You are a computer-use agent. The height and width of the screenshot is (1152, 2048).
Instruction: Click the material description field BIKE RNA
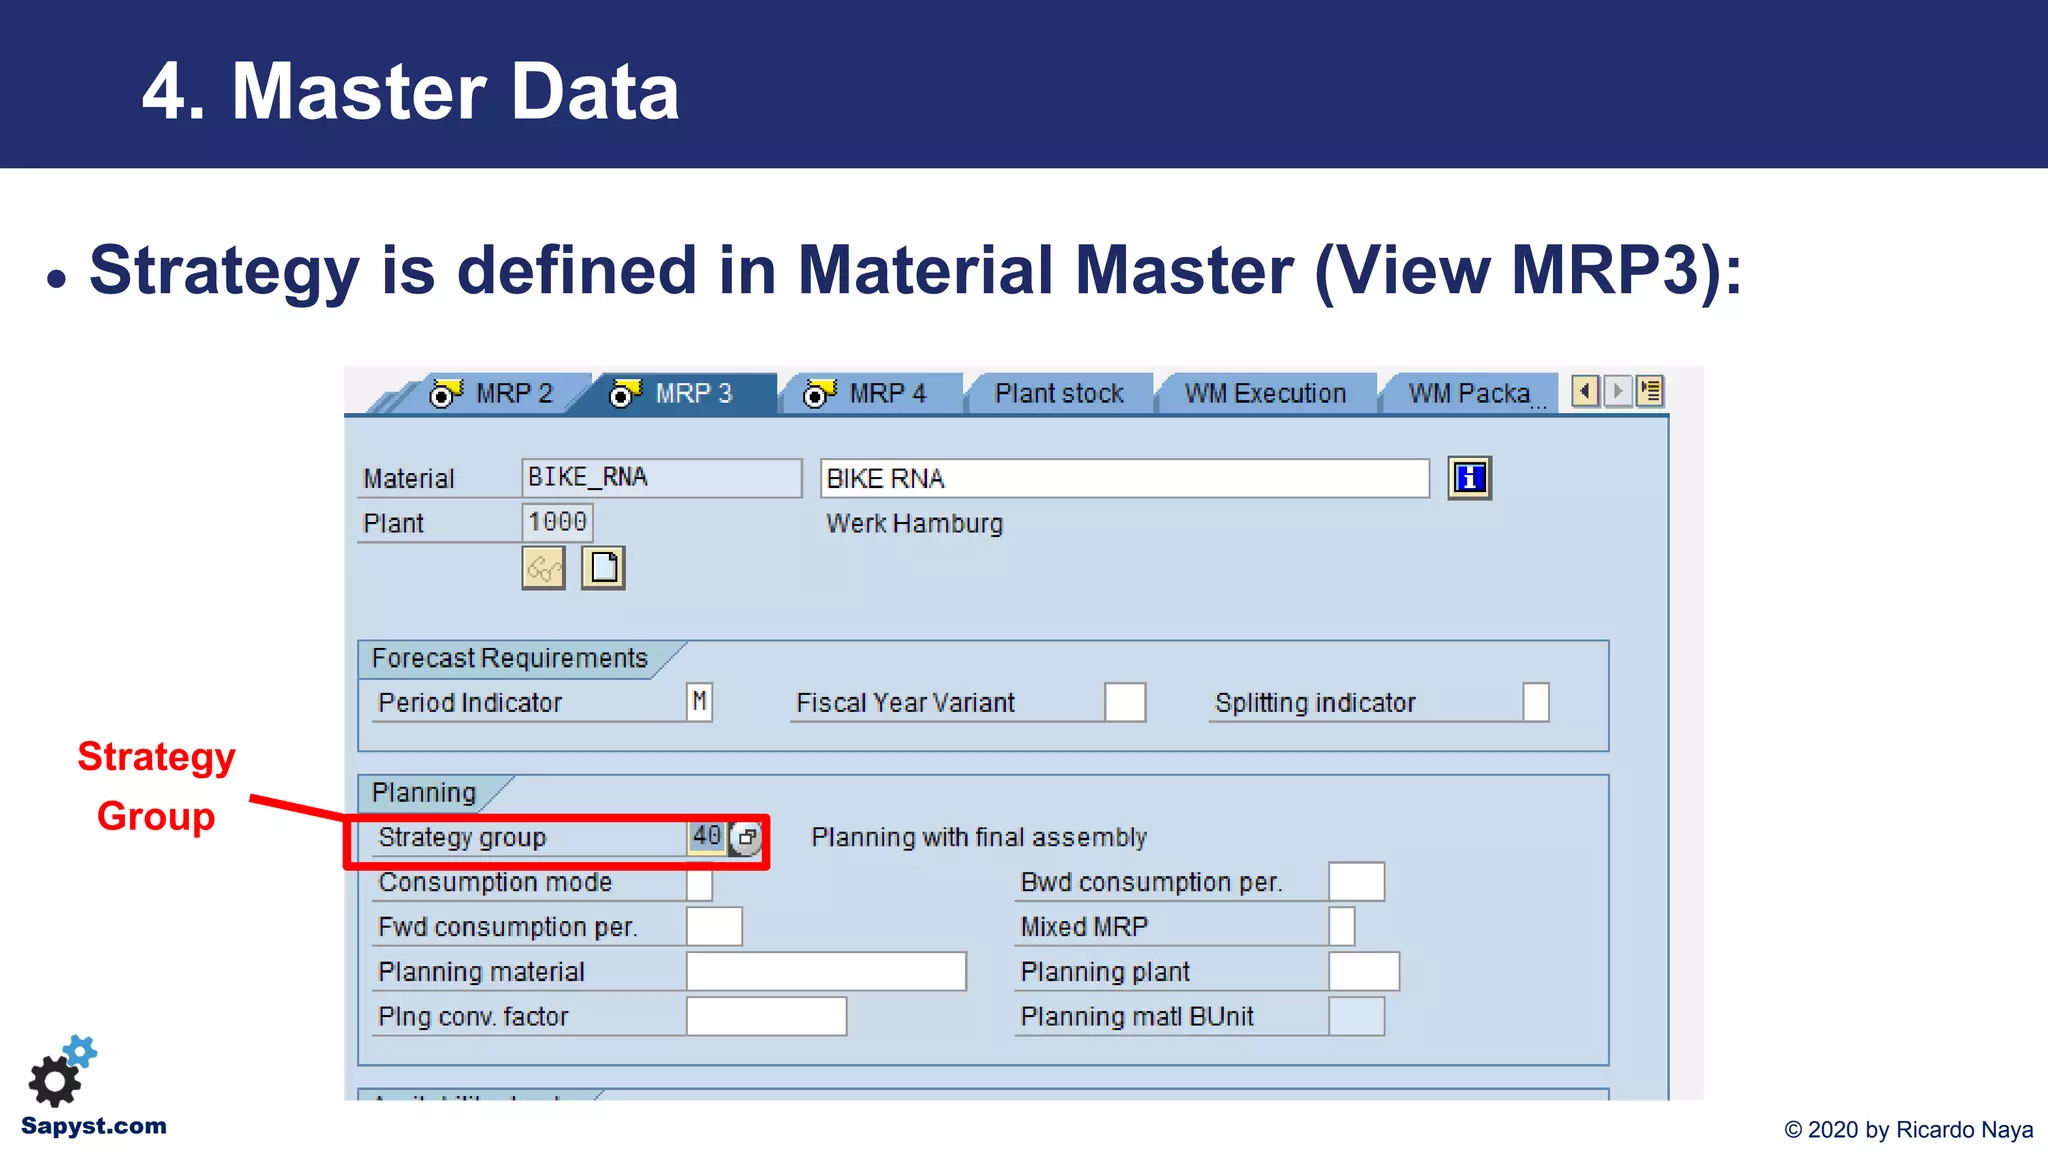(1125, 478)
